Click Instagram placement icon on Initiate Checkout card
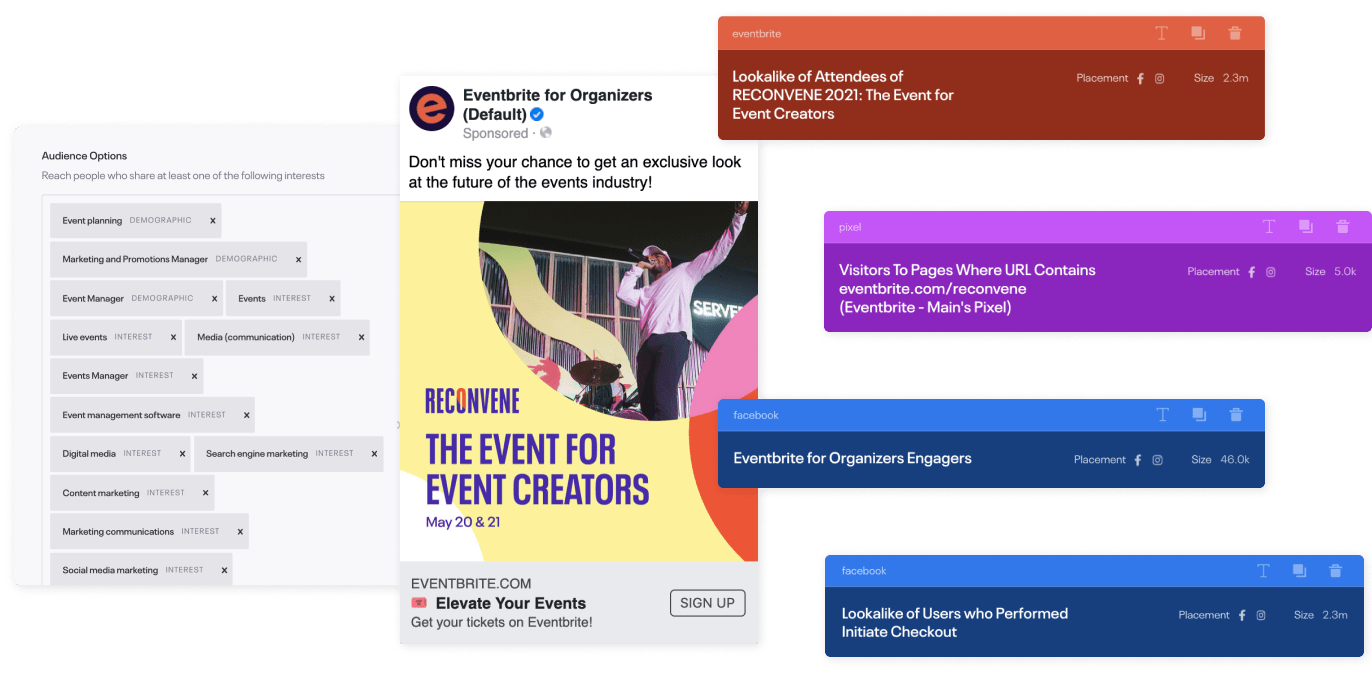 [1262, 616]
